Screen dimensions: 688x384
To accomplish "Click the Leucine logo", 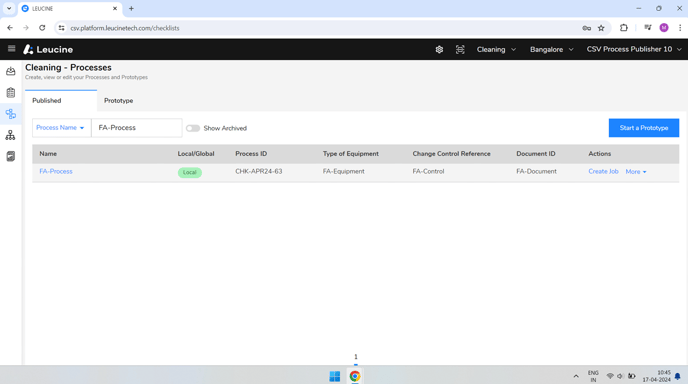I will pyautogui.click(x=48, y=50).
